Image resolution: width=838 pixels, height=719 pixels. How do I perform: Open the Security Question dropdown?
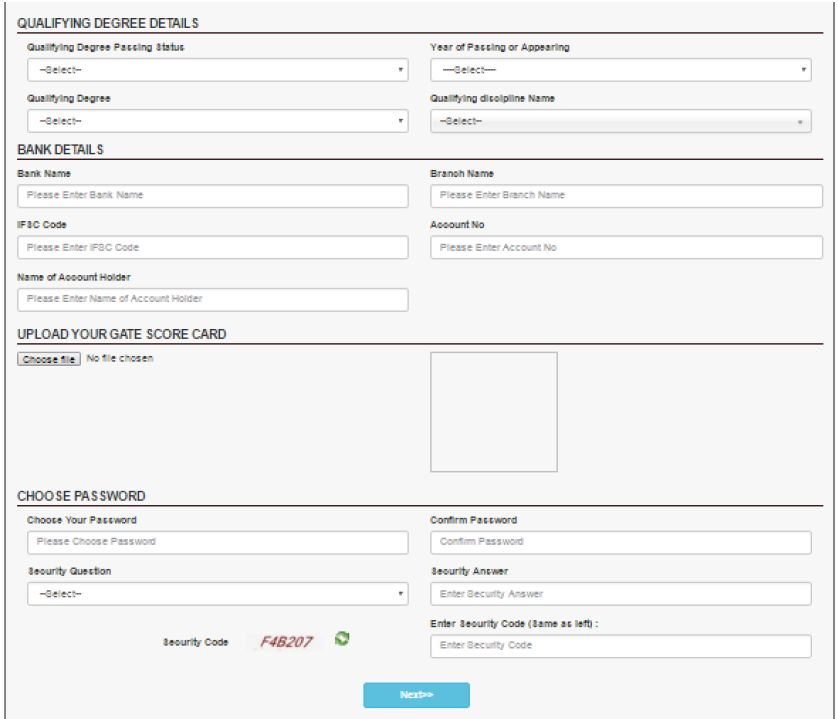pyautogui.click(x=218, y=594)
